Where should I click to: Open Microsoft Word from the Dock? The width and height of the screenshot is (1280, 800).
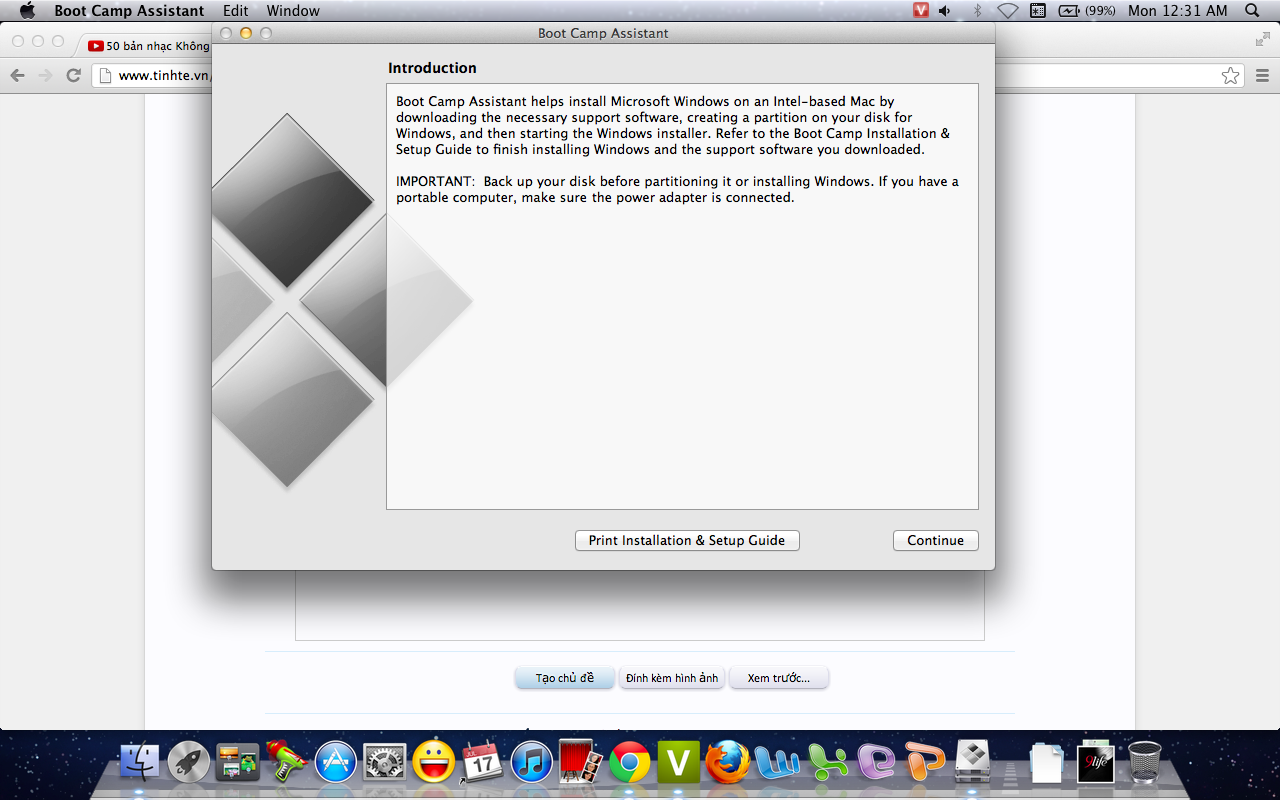tap(777, 763)
